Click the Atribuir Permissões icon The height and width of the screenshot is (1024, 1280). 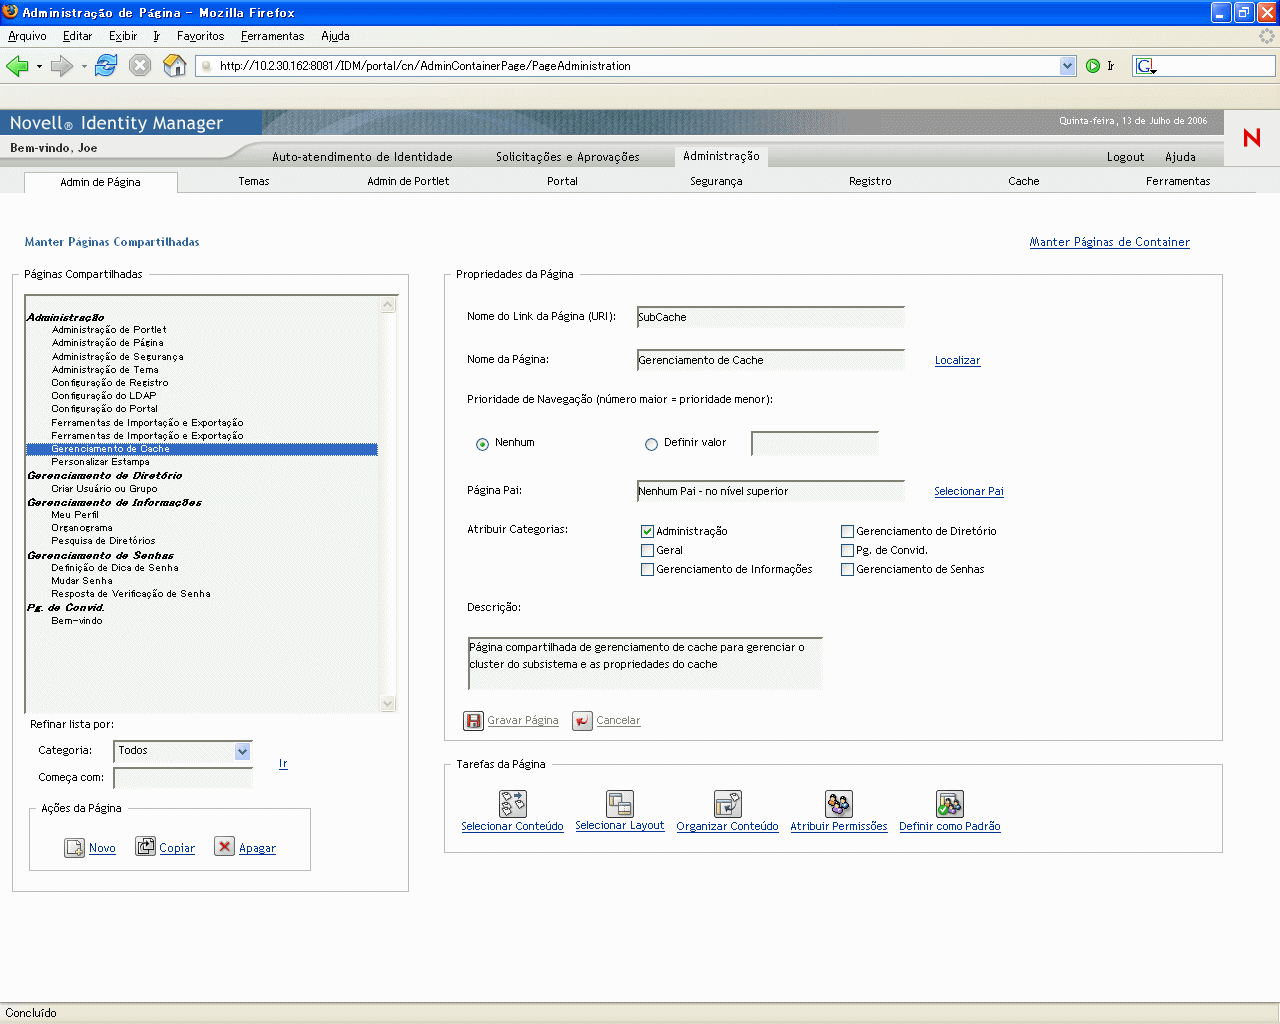(838, 804)
